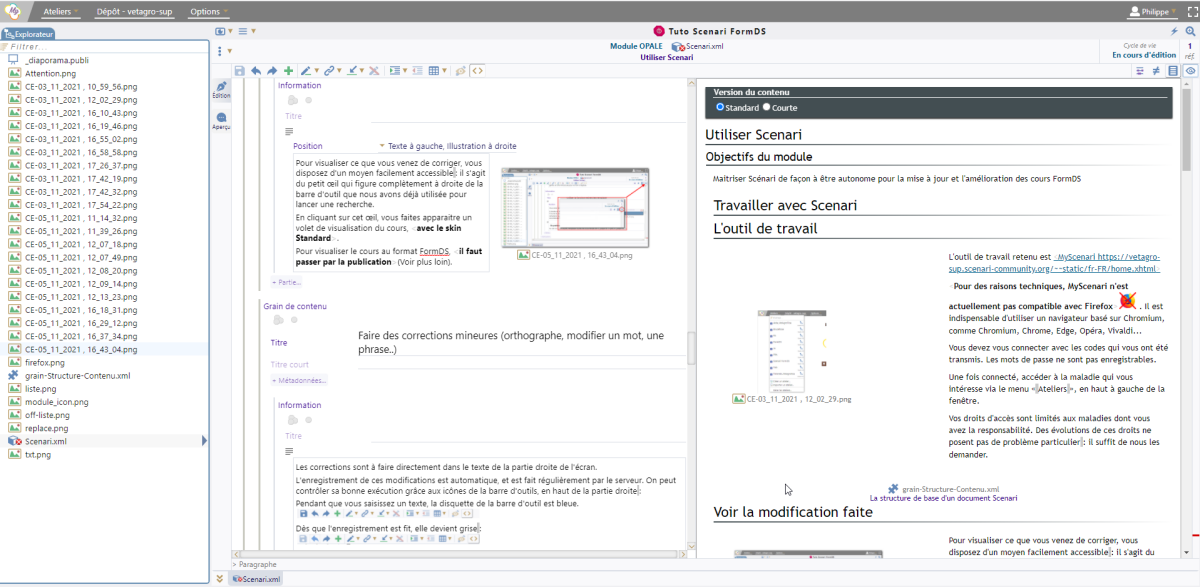Viewport: 1200px width, 587px height.
Task: Click the Filtrer search field
Action: pyautogui.click(x=105, y=46)
